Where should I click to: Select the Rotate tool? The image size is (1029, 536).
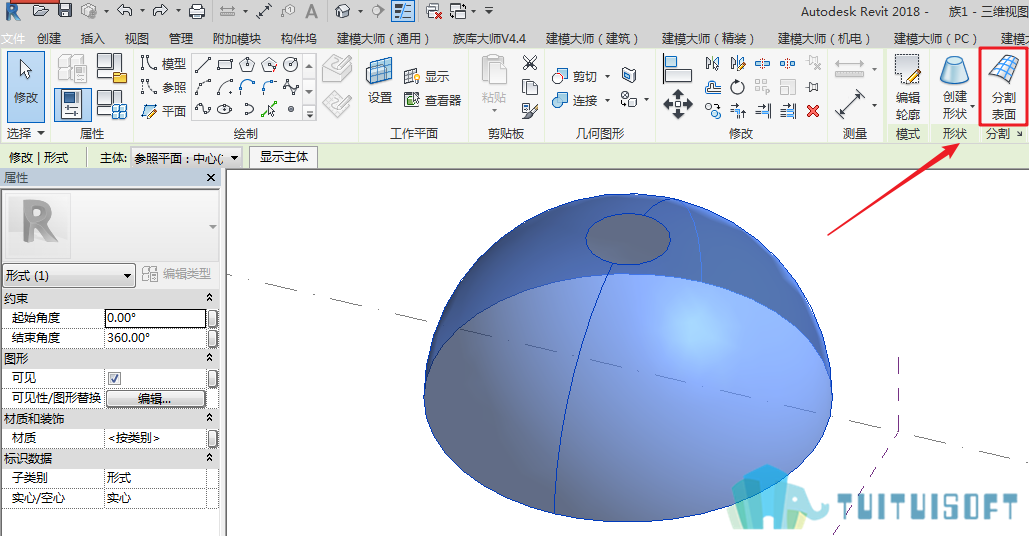[738, 87]
